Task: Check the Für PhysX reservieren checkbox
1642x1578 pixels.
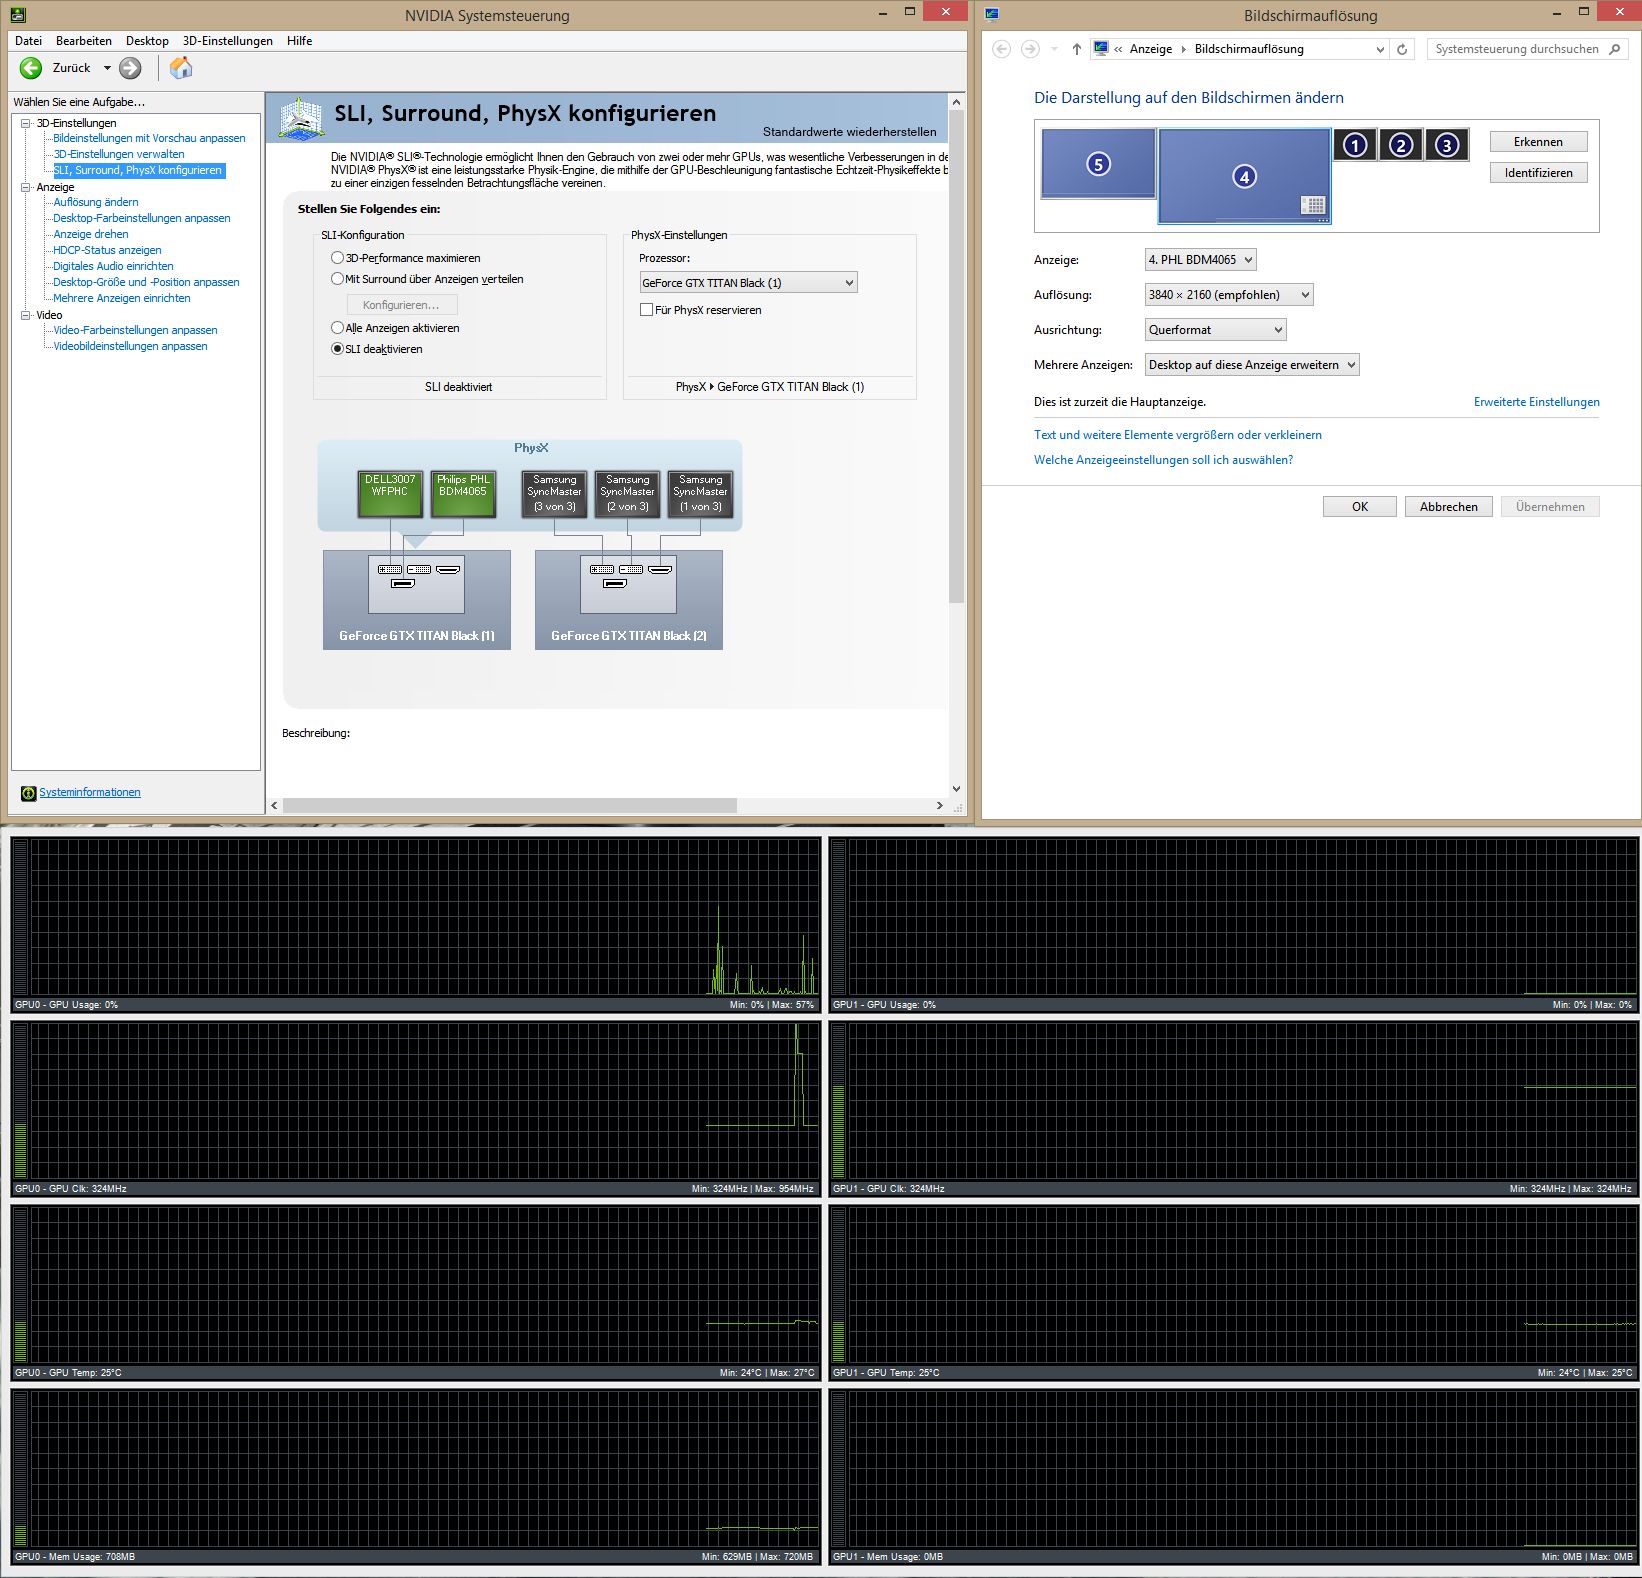Action: point(647,309)
